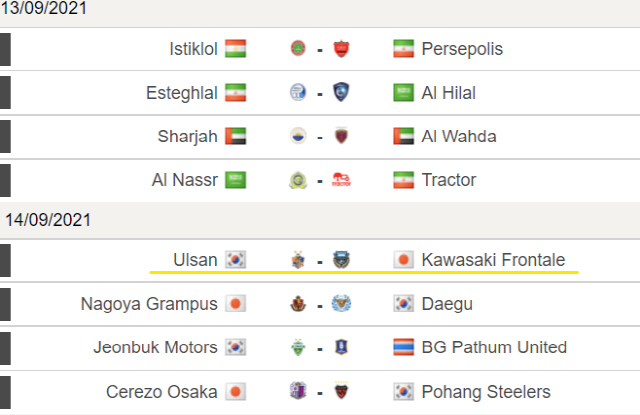Screen dimensions: 640x415
Task: Click the Sharjah club crest
Action: pos(298,136)
